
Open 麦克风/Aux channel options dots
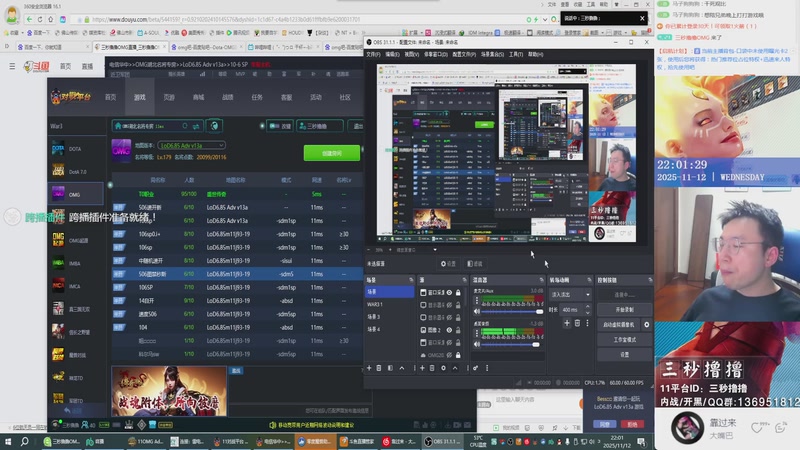tap(477, 300)
